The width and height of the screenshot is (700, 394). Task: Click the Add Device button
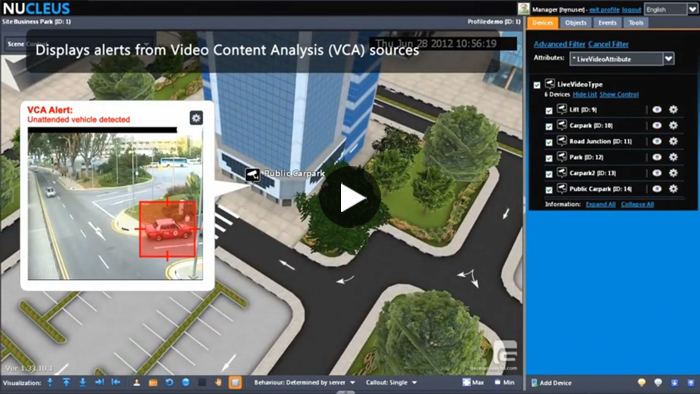[x=551, y=383]
